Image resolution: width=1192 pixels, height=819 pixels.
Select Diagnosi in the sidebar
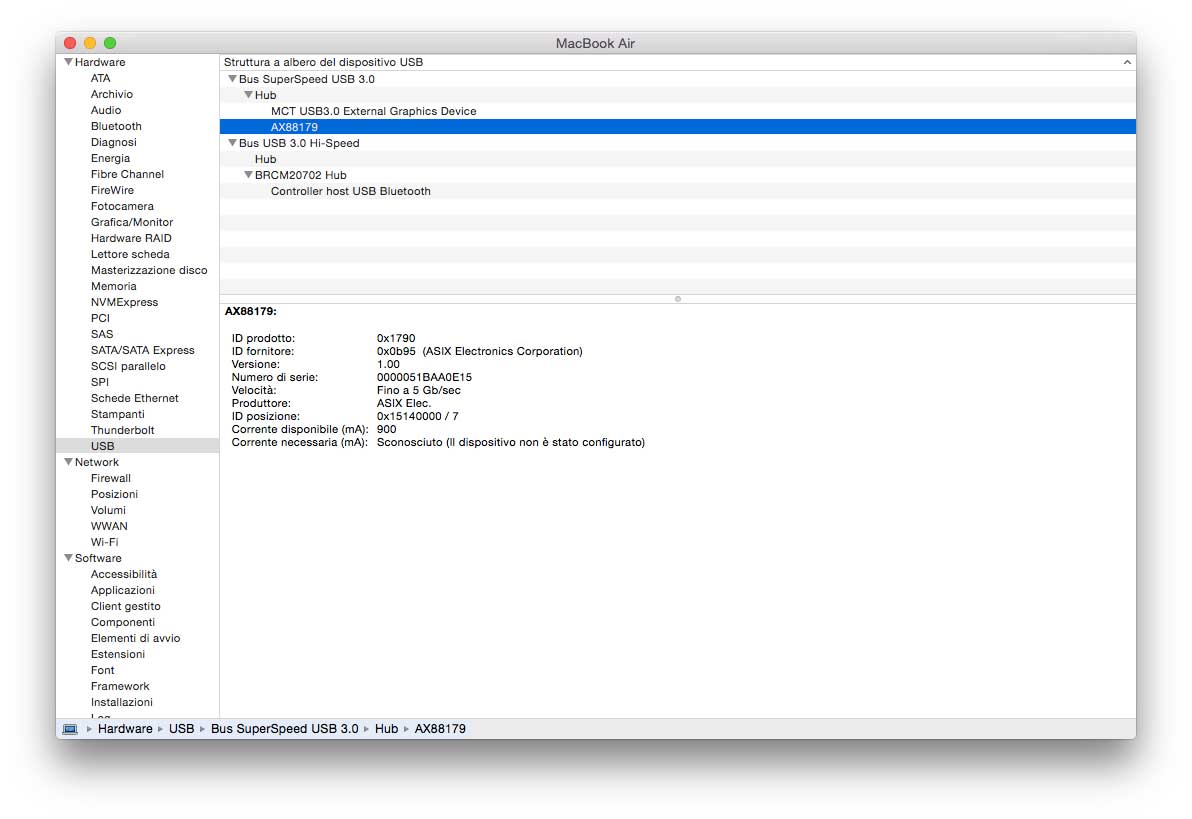click(x=114, y=141)
